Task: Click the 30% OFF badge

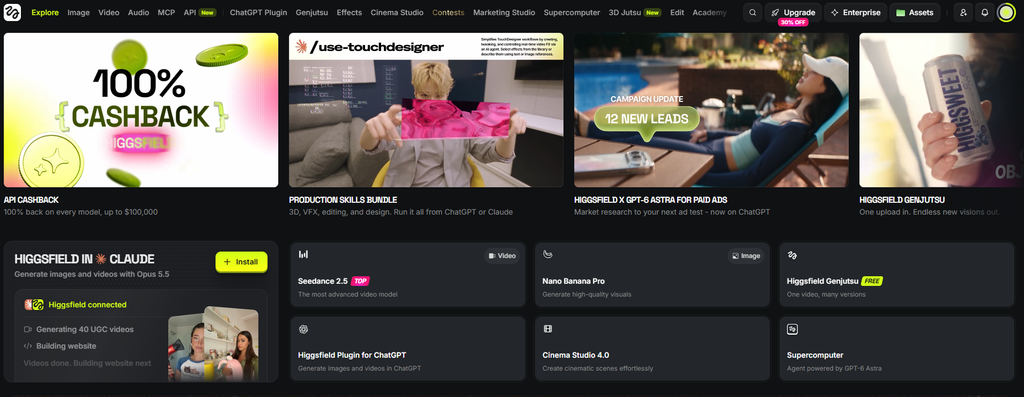Action: tap(793, 22)
